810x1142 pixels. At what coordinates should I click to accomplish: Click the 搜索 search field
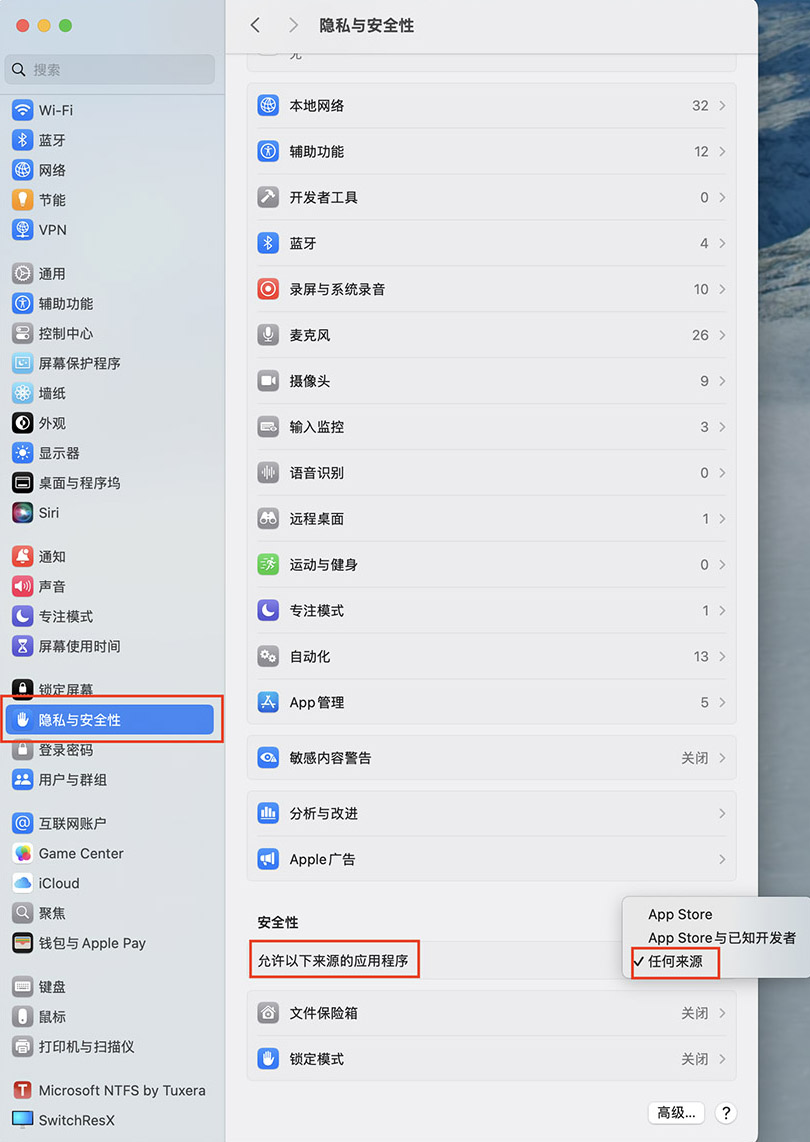[x=110, y=70]
